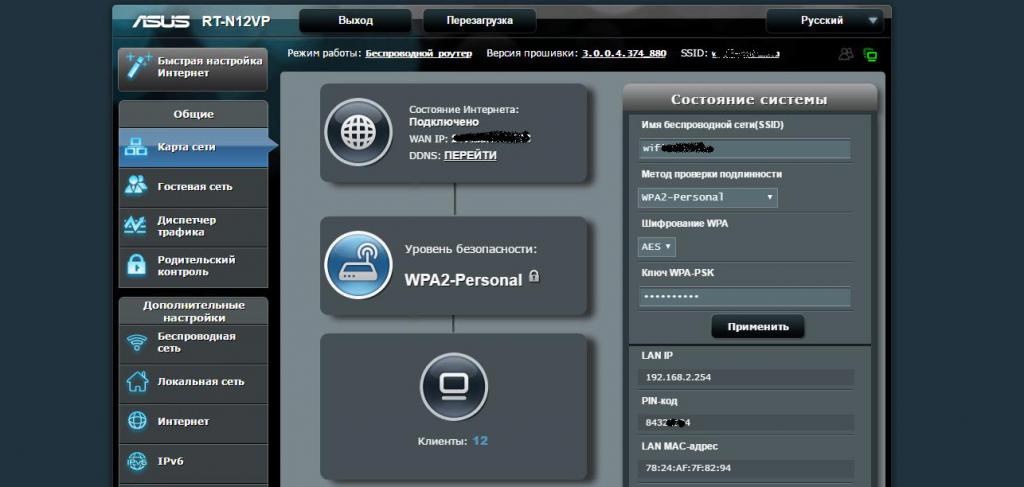Select the router security level icon
This screenshot has height=487, width=1024.
359,265
